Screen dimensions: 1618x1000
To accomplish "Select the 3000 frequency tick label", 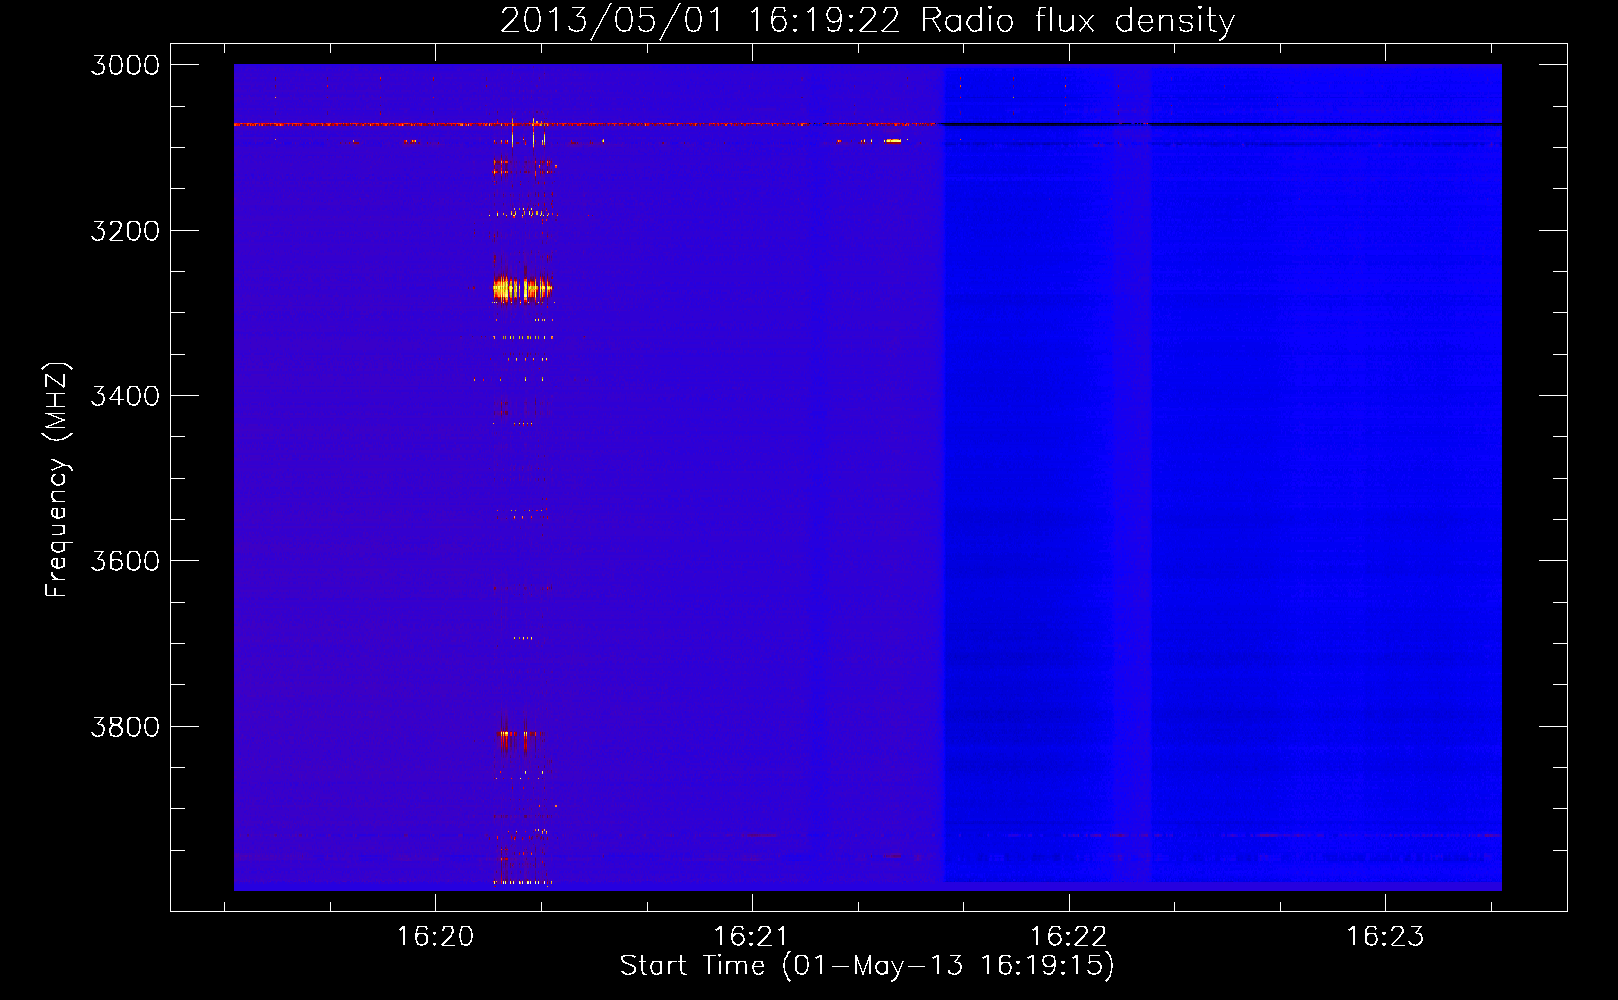I will [125, 65].
